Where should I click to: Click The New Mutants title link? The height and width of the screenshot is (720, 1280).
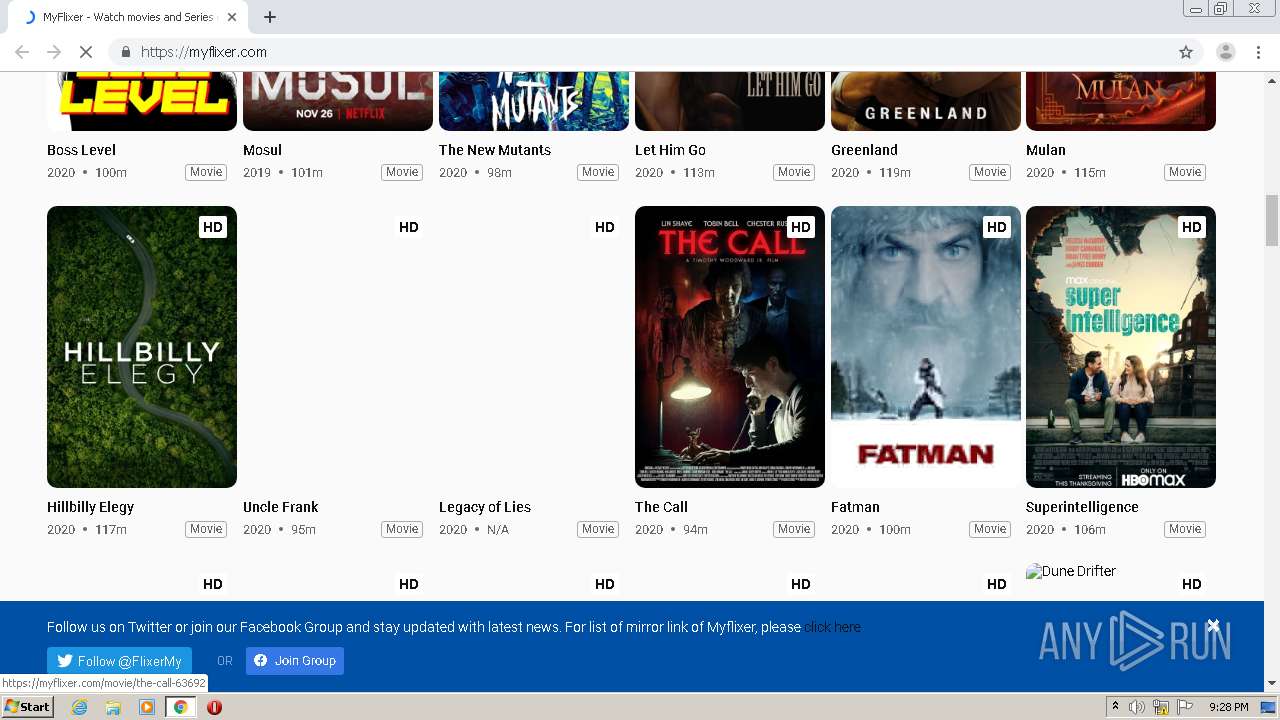point(495,150)
